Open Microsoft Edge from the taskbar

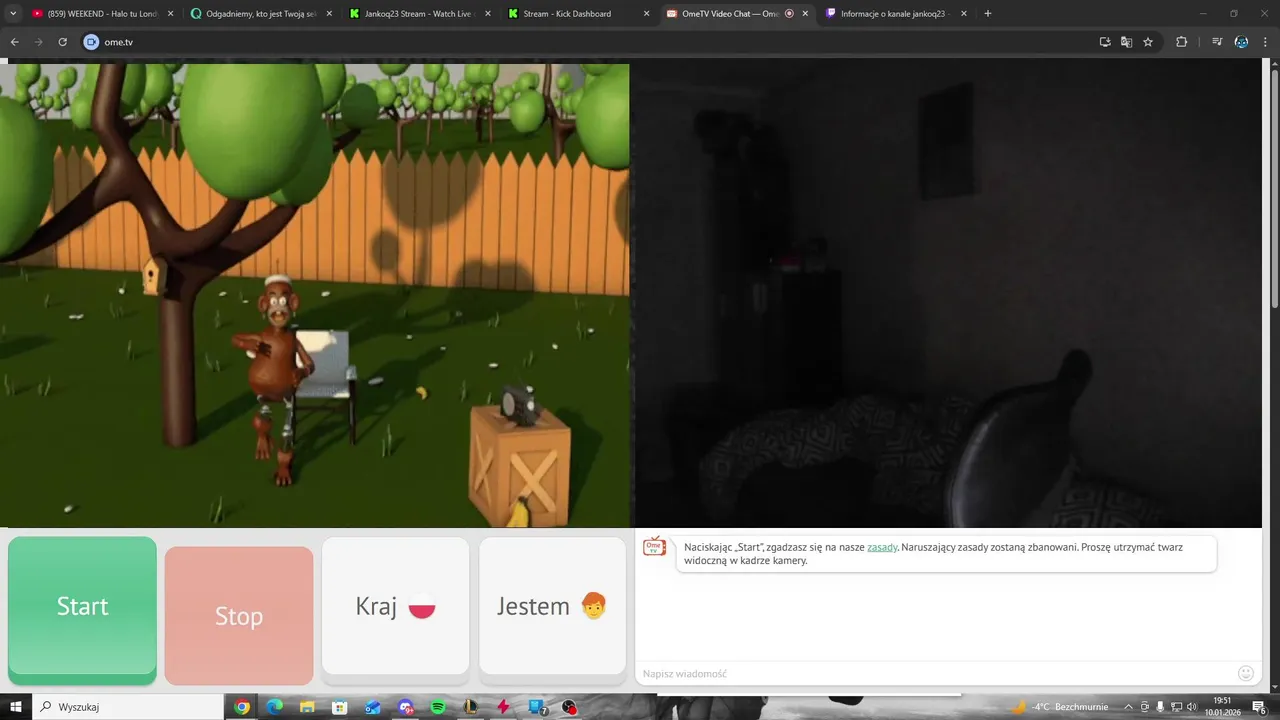[275, 707]
